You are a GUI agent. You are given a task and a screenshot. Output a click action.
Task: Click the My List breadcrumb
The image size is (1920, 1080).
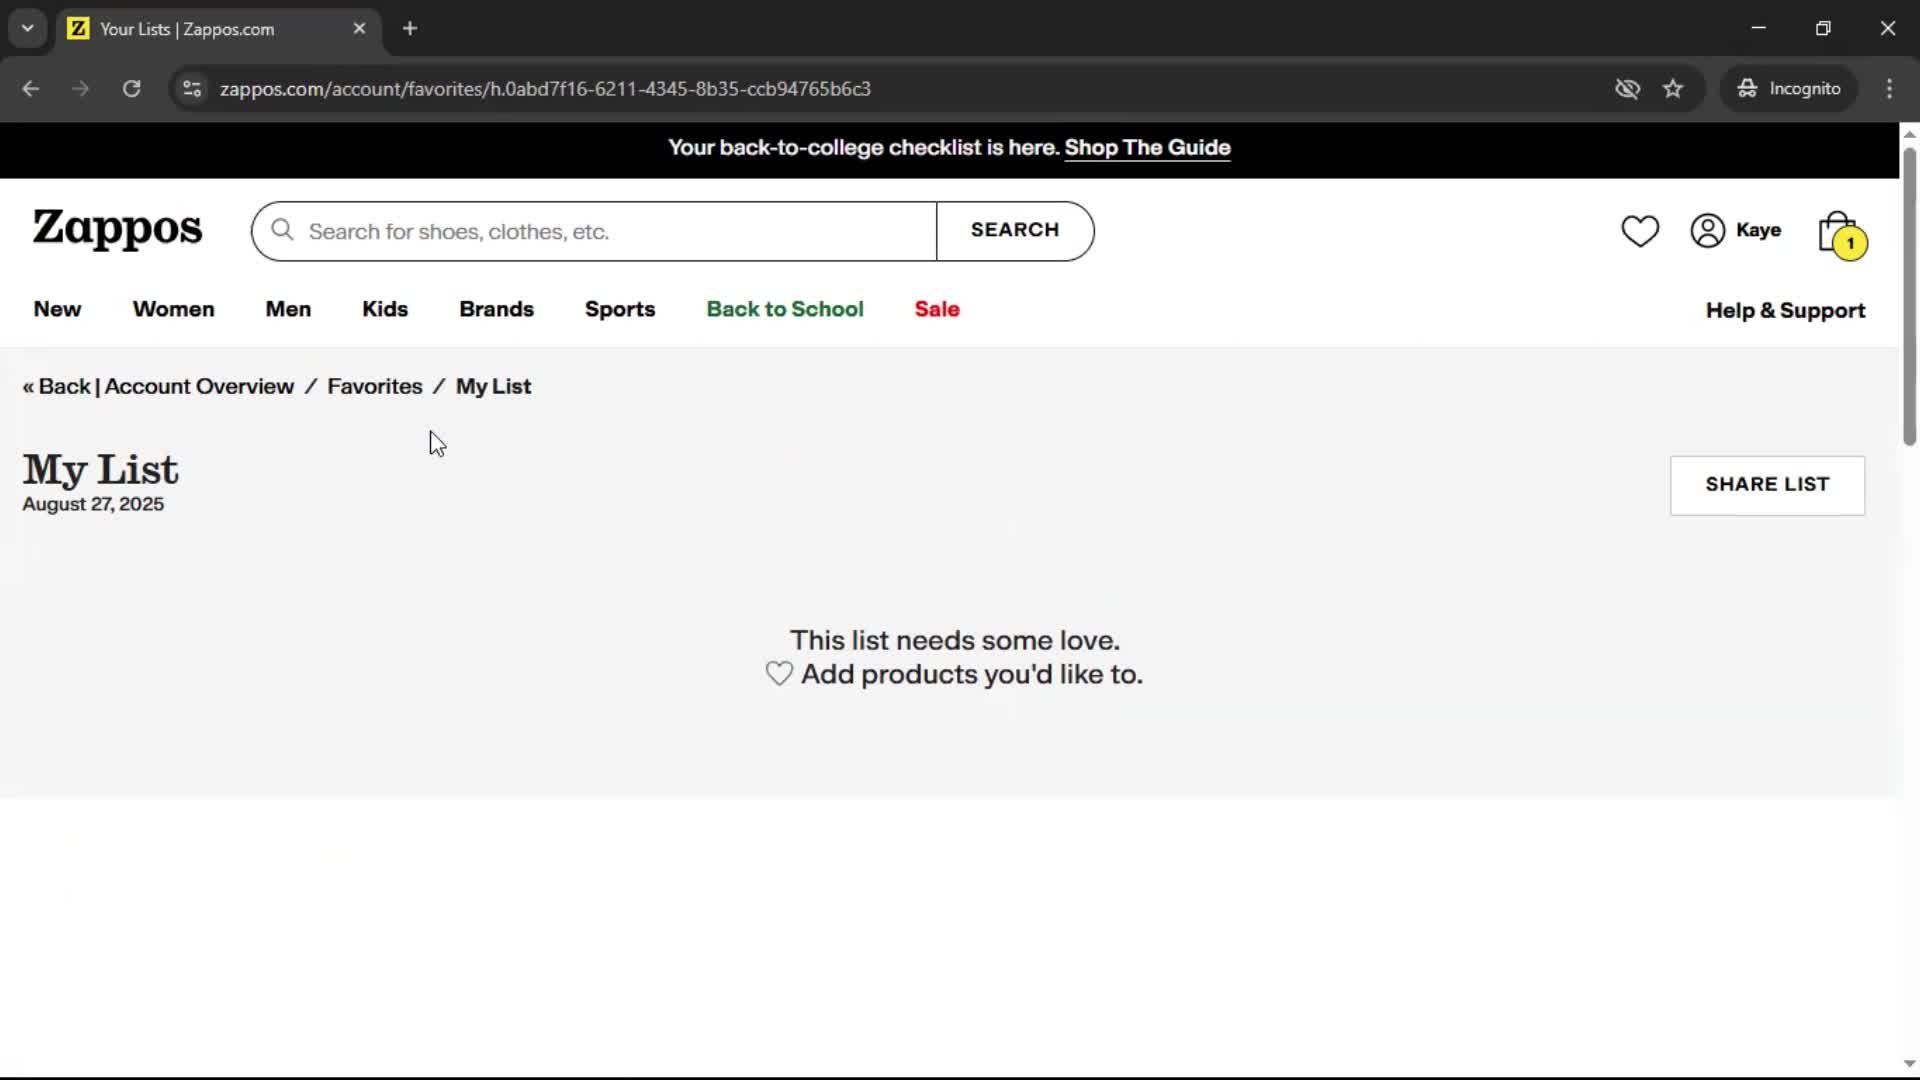coord(493,386)
